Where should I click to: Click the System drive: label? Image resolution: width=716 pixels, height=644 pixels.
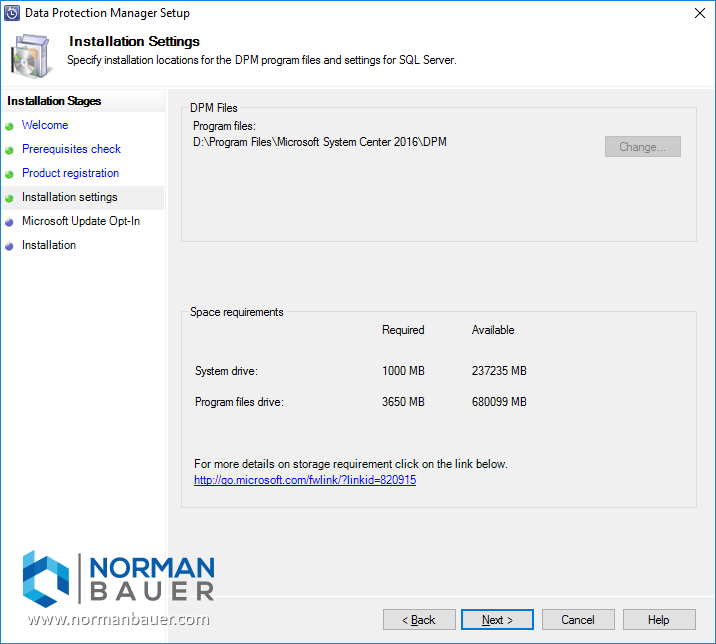pyautogui.click(x=226, y=371)
